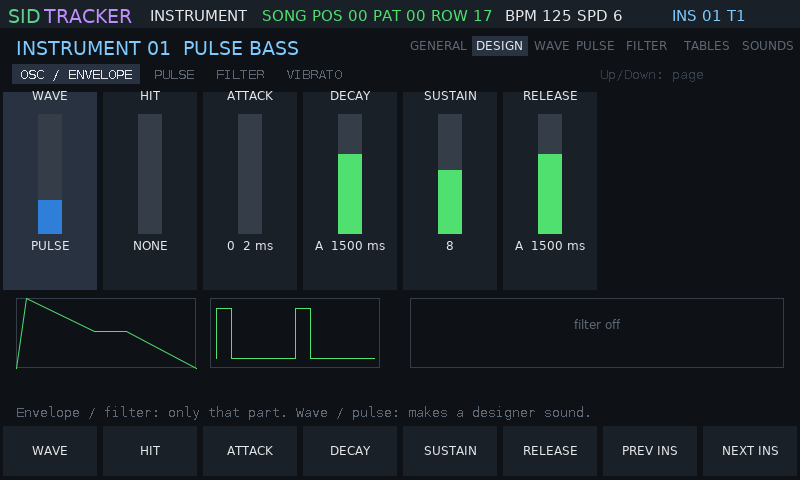
Task: Click the SONG POS 00 PAT 00 ROW 17 status
Action: [x=377, y=16]
